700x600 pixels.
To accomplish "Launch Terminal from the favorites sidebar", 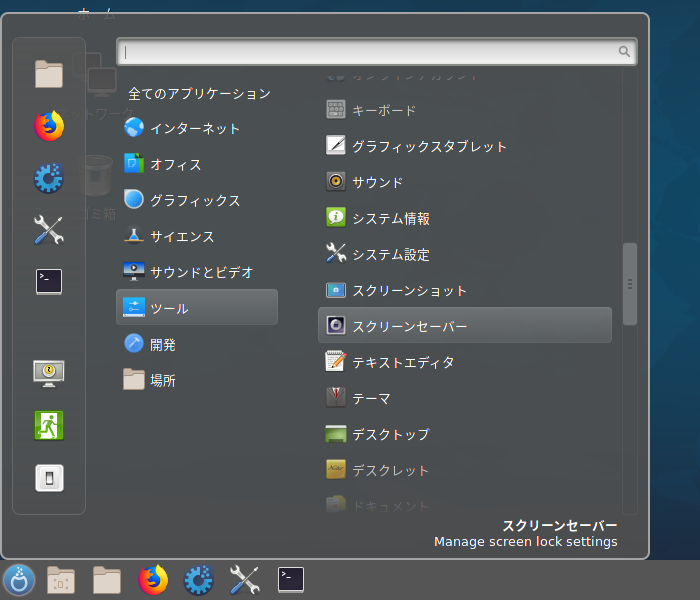I will coord(49,282).
